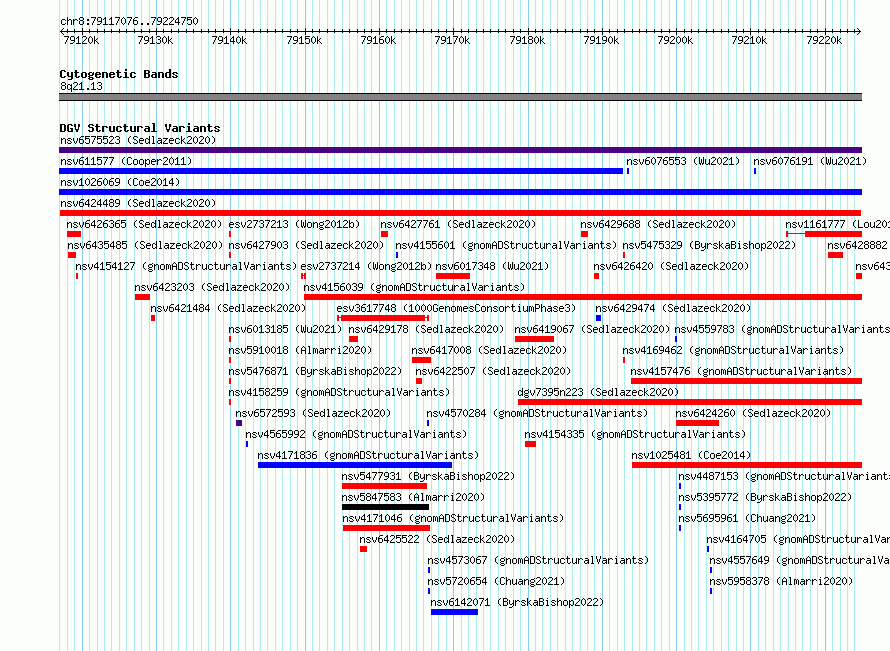Click the red dgv7395n223 variant bar
Viewport: 890px width, 651px height.
[690, 402]
